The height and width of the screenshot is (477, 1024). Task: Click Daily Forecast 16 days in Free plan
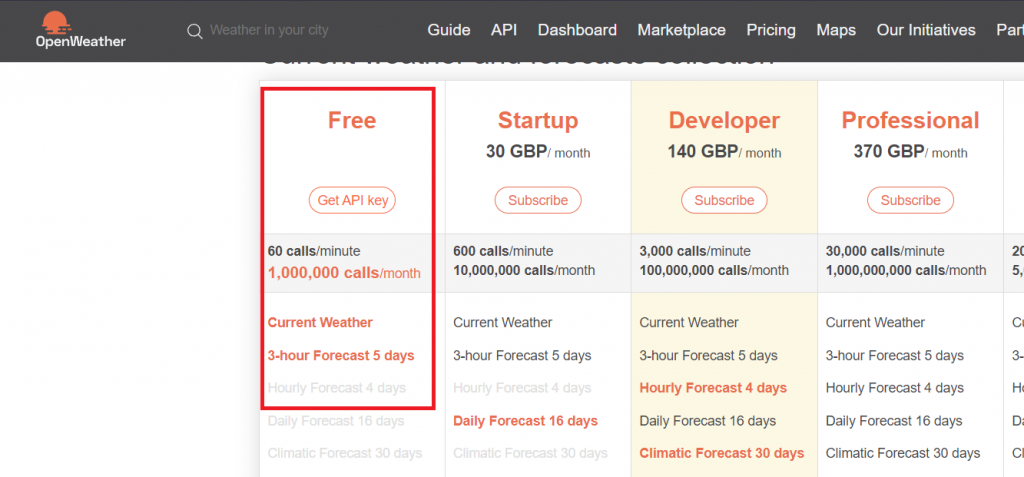pos(336,421)
